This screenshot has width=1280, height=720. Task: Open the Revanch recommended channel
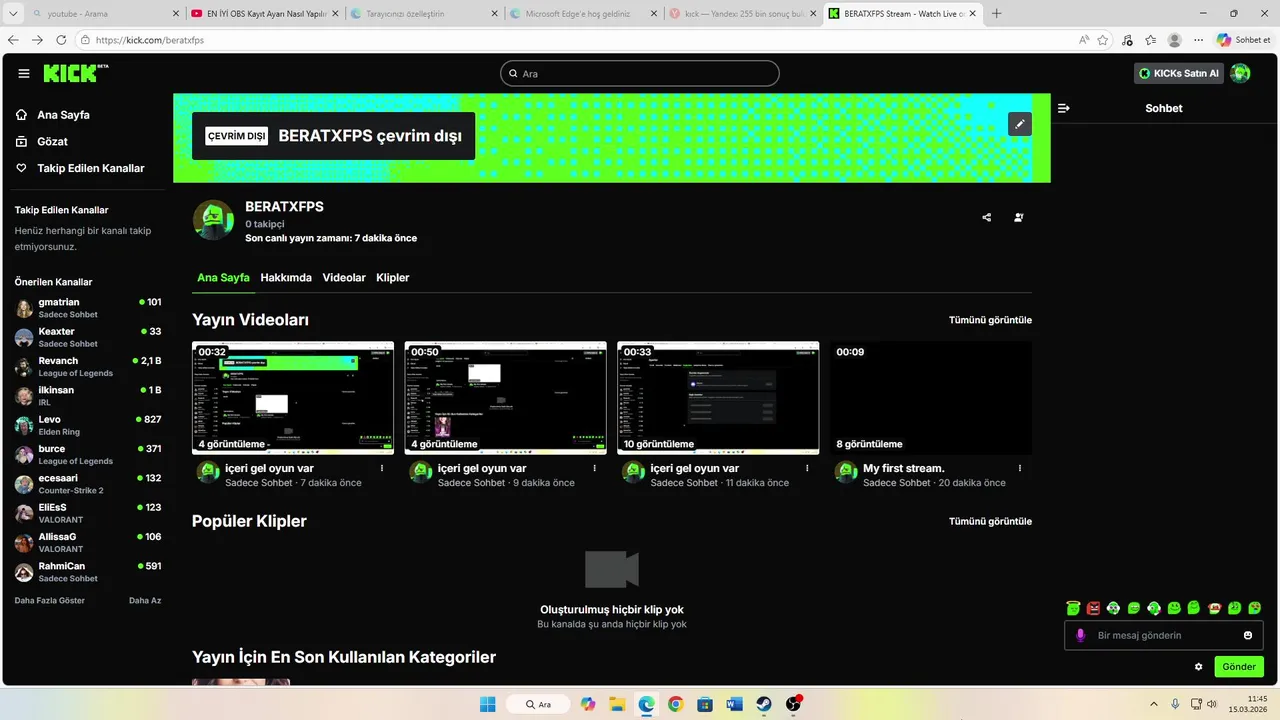click(88, 367)
